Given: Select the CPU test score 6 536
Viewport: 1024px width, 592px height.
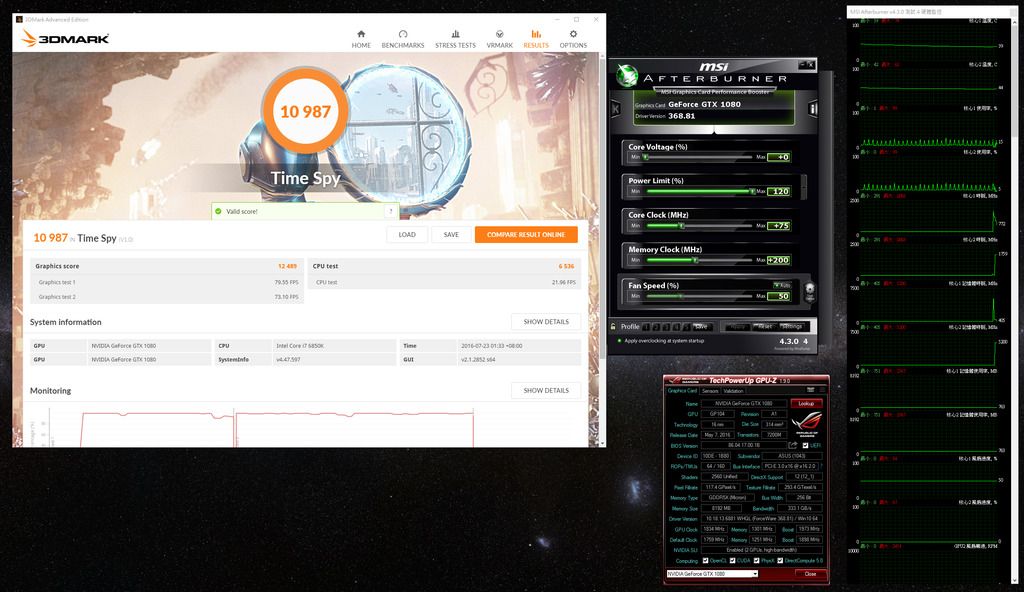Looking at the screenshot, I should [566, 266].
